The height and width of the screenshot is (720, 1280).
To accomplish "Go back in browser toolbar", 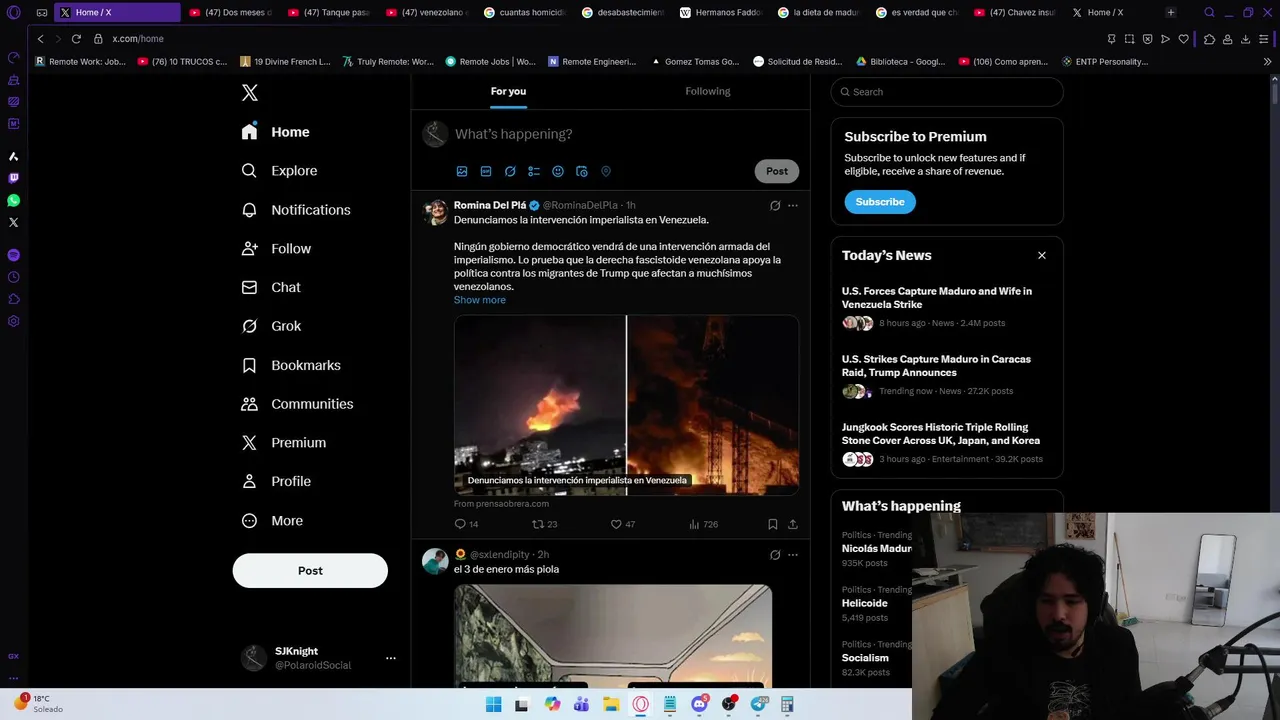I will [x=40, y=38].
